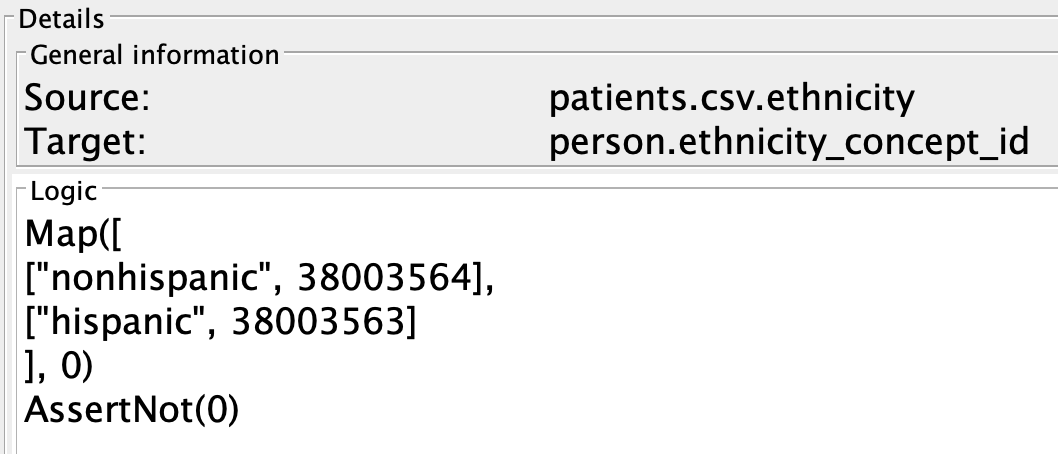Select the Source: label
The image size is (1058, 454).
[x=87, y=98]
